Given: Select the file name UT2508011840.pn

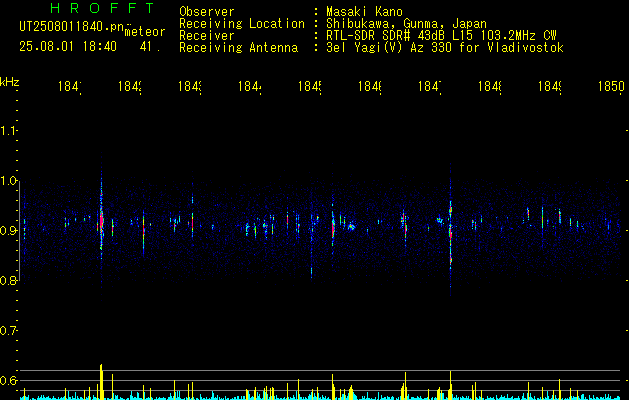Looking at the screenshot, I should pyautogui.click(x=71, y=27).
